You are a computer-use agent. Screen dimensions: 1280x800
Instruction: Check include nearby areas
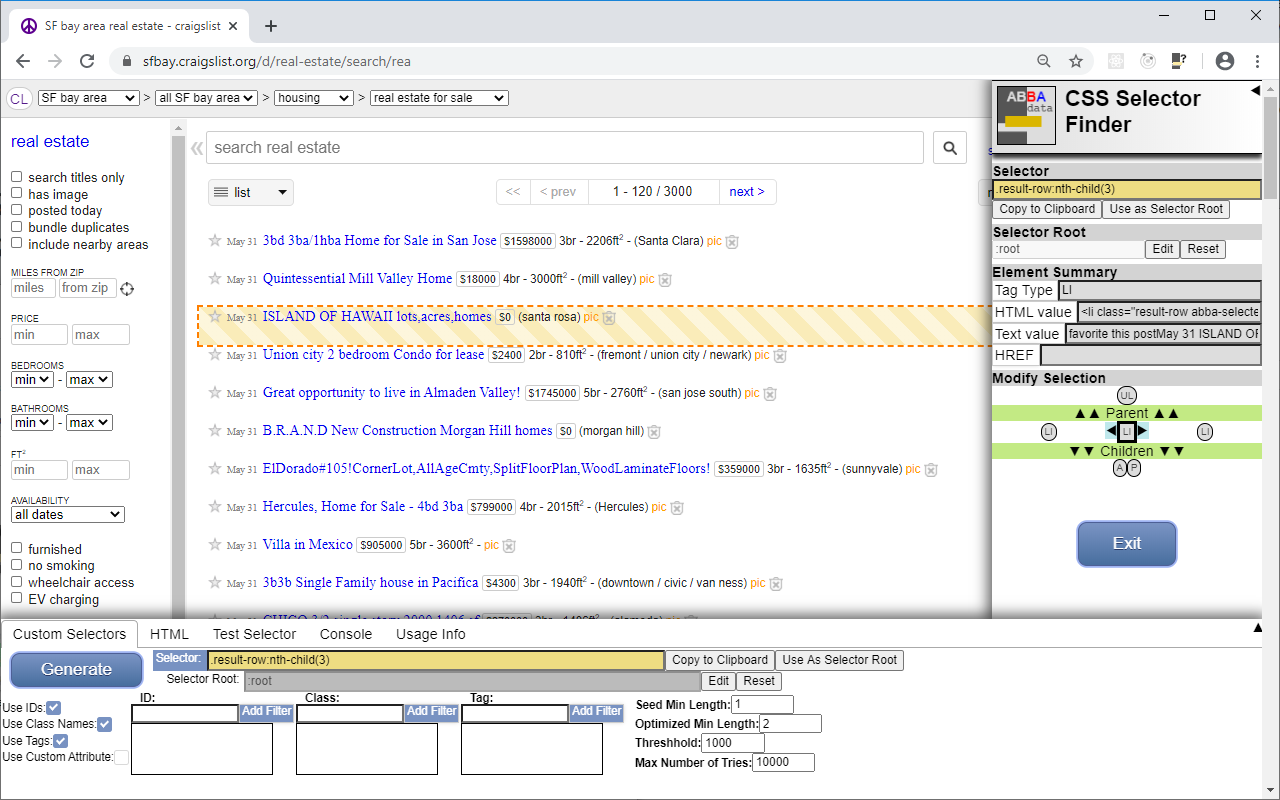click(x=16, y=244)
